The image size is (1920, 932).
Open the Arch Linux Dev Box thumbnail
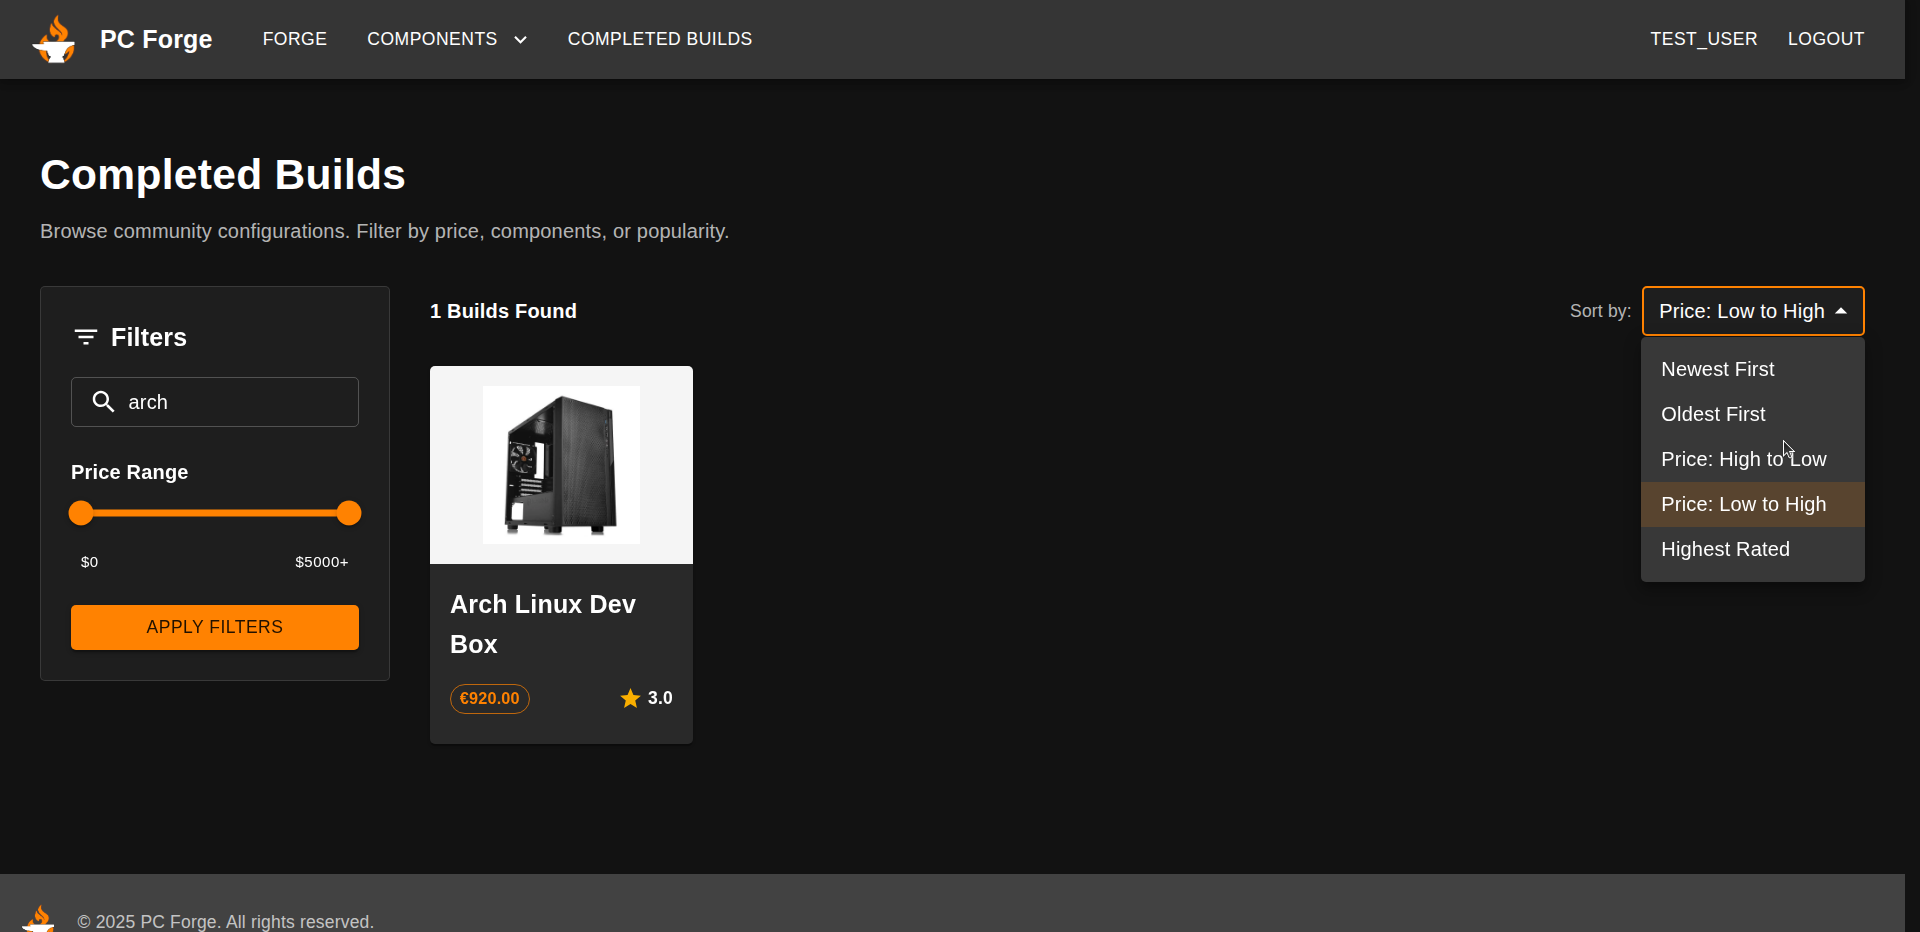pos(561,465)
